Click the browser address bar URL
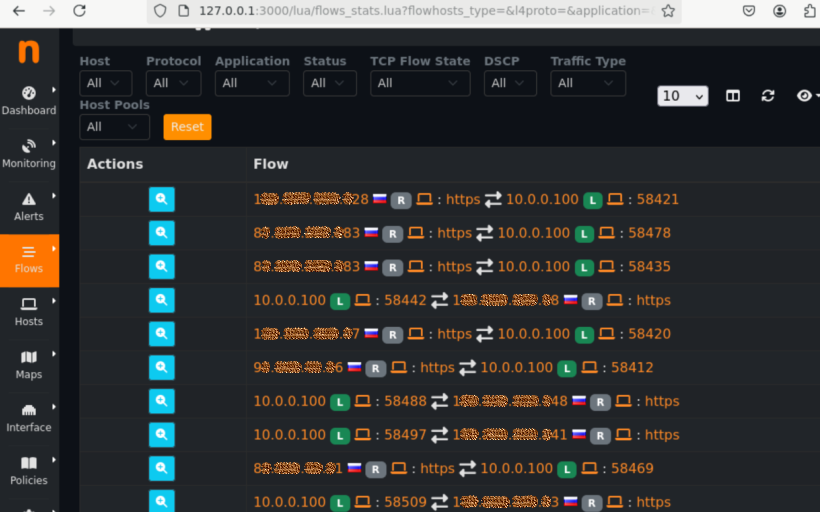 (x=426, y=11)
